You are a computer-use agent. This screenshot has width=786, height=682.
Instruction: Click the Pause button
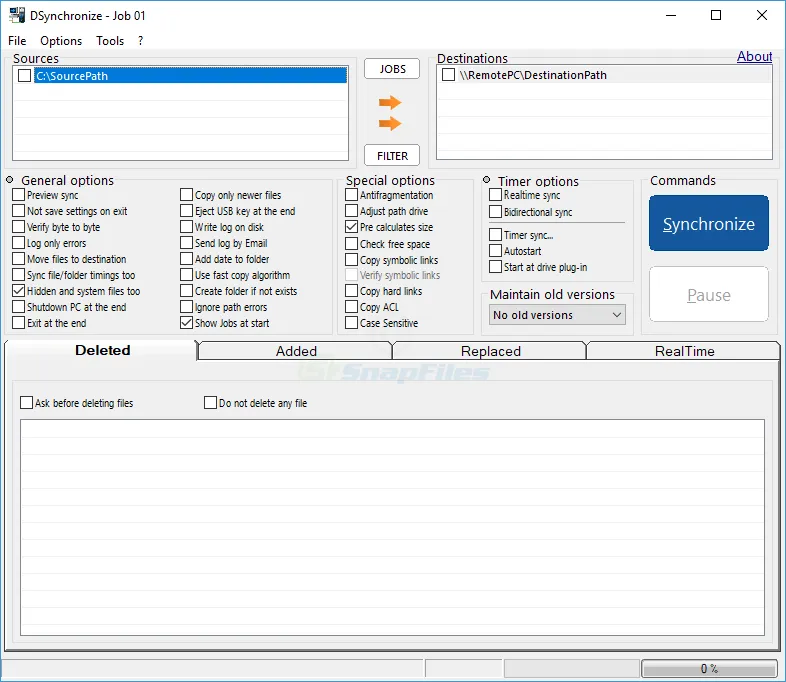pos(708,295)
